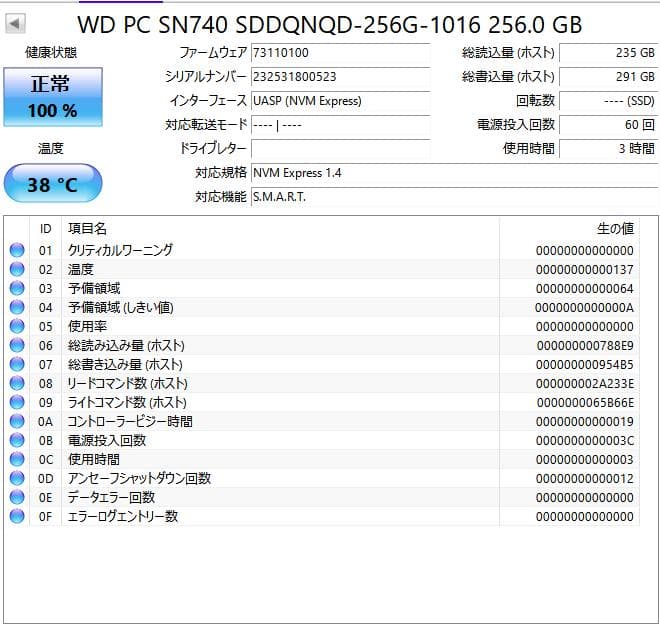The image size is (660, 627).
Task: Click the status orb for 08 リードコマンド数
Action: coord(17,383)
